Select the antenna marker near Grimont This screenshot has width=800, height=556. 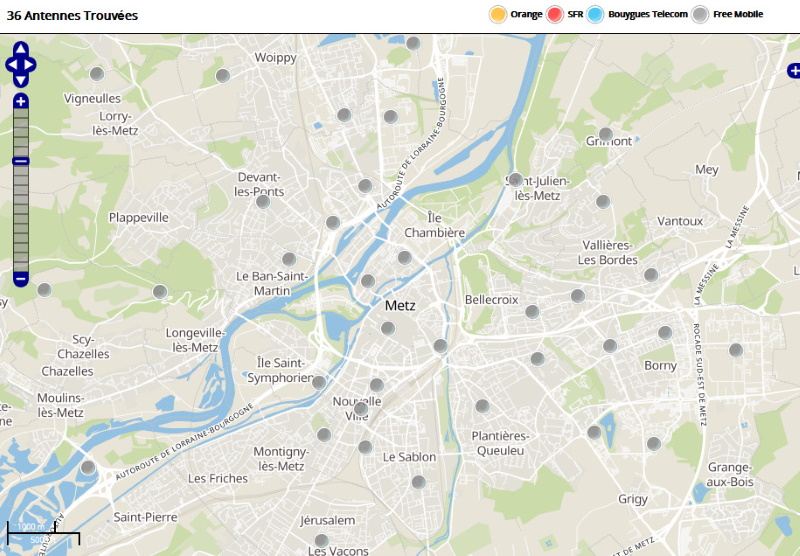tap(605, 134)
